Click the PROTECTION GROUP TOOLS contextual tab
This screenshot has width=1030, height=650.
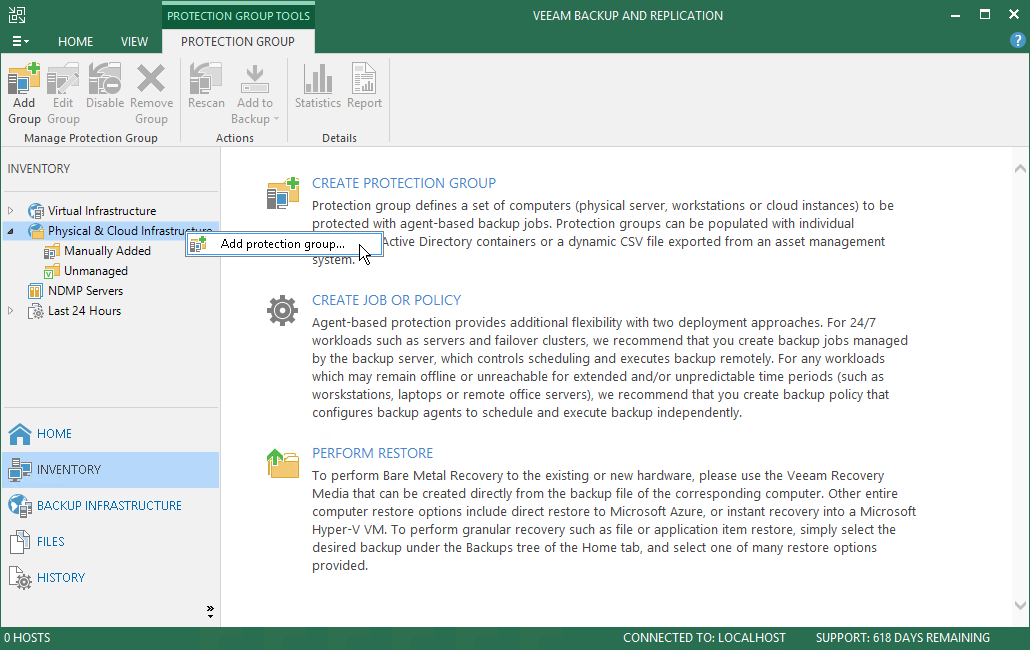click(238, 16)
